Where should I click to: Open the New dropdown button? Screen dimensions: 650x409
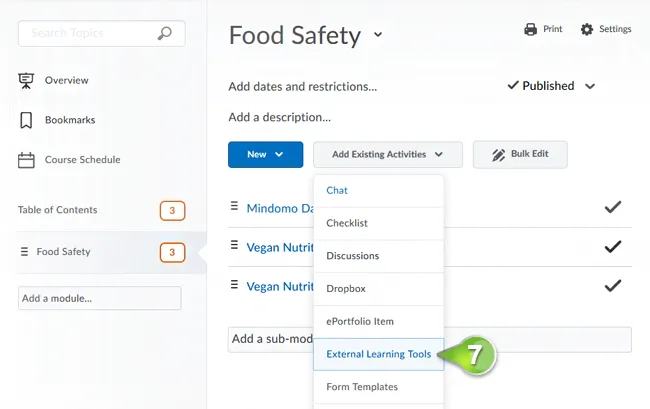point(265,155)
